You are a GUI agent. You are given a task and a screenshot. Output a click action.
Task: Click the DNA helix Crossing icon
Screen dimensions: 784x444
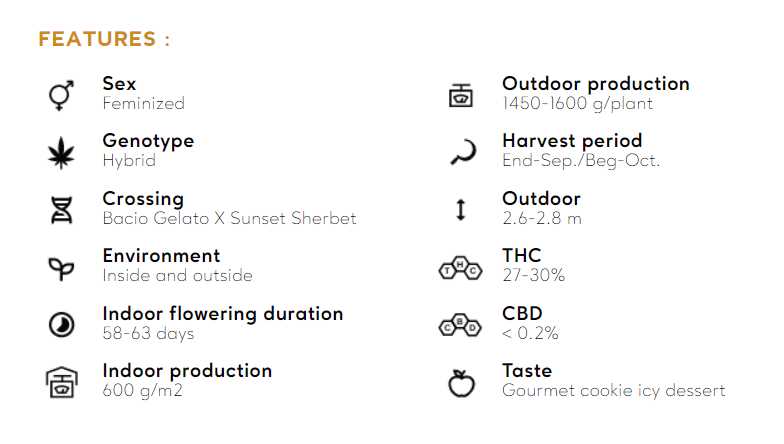coord(61,210)
